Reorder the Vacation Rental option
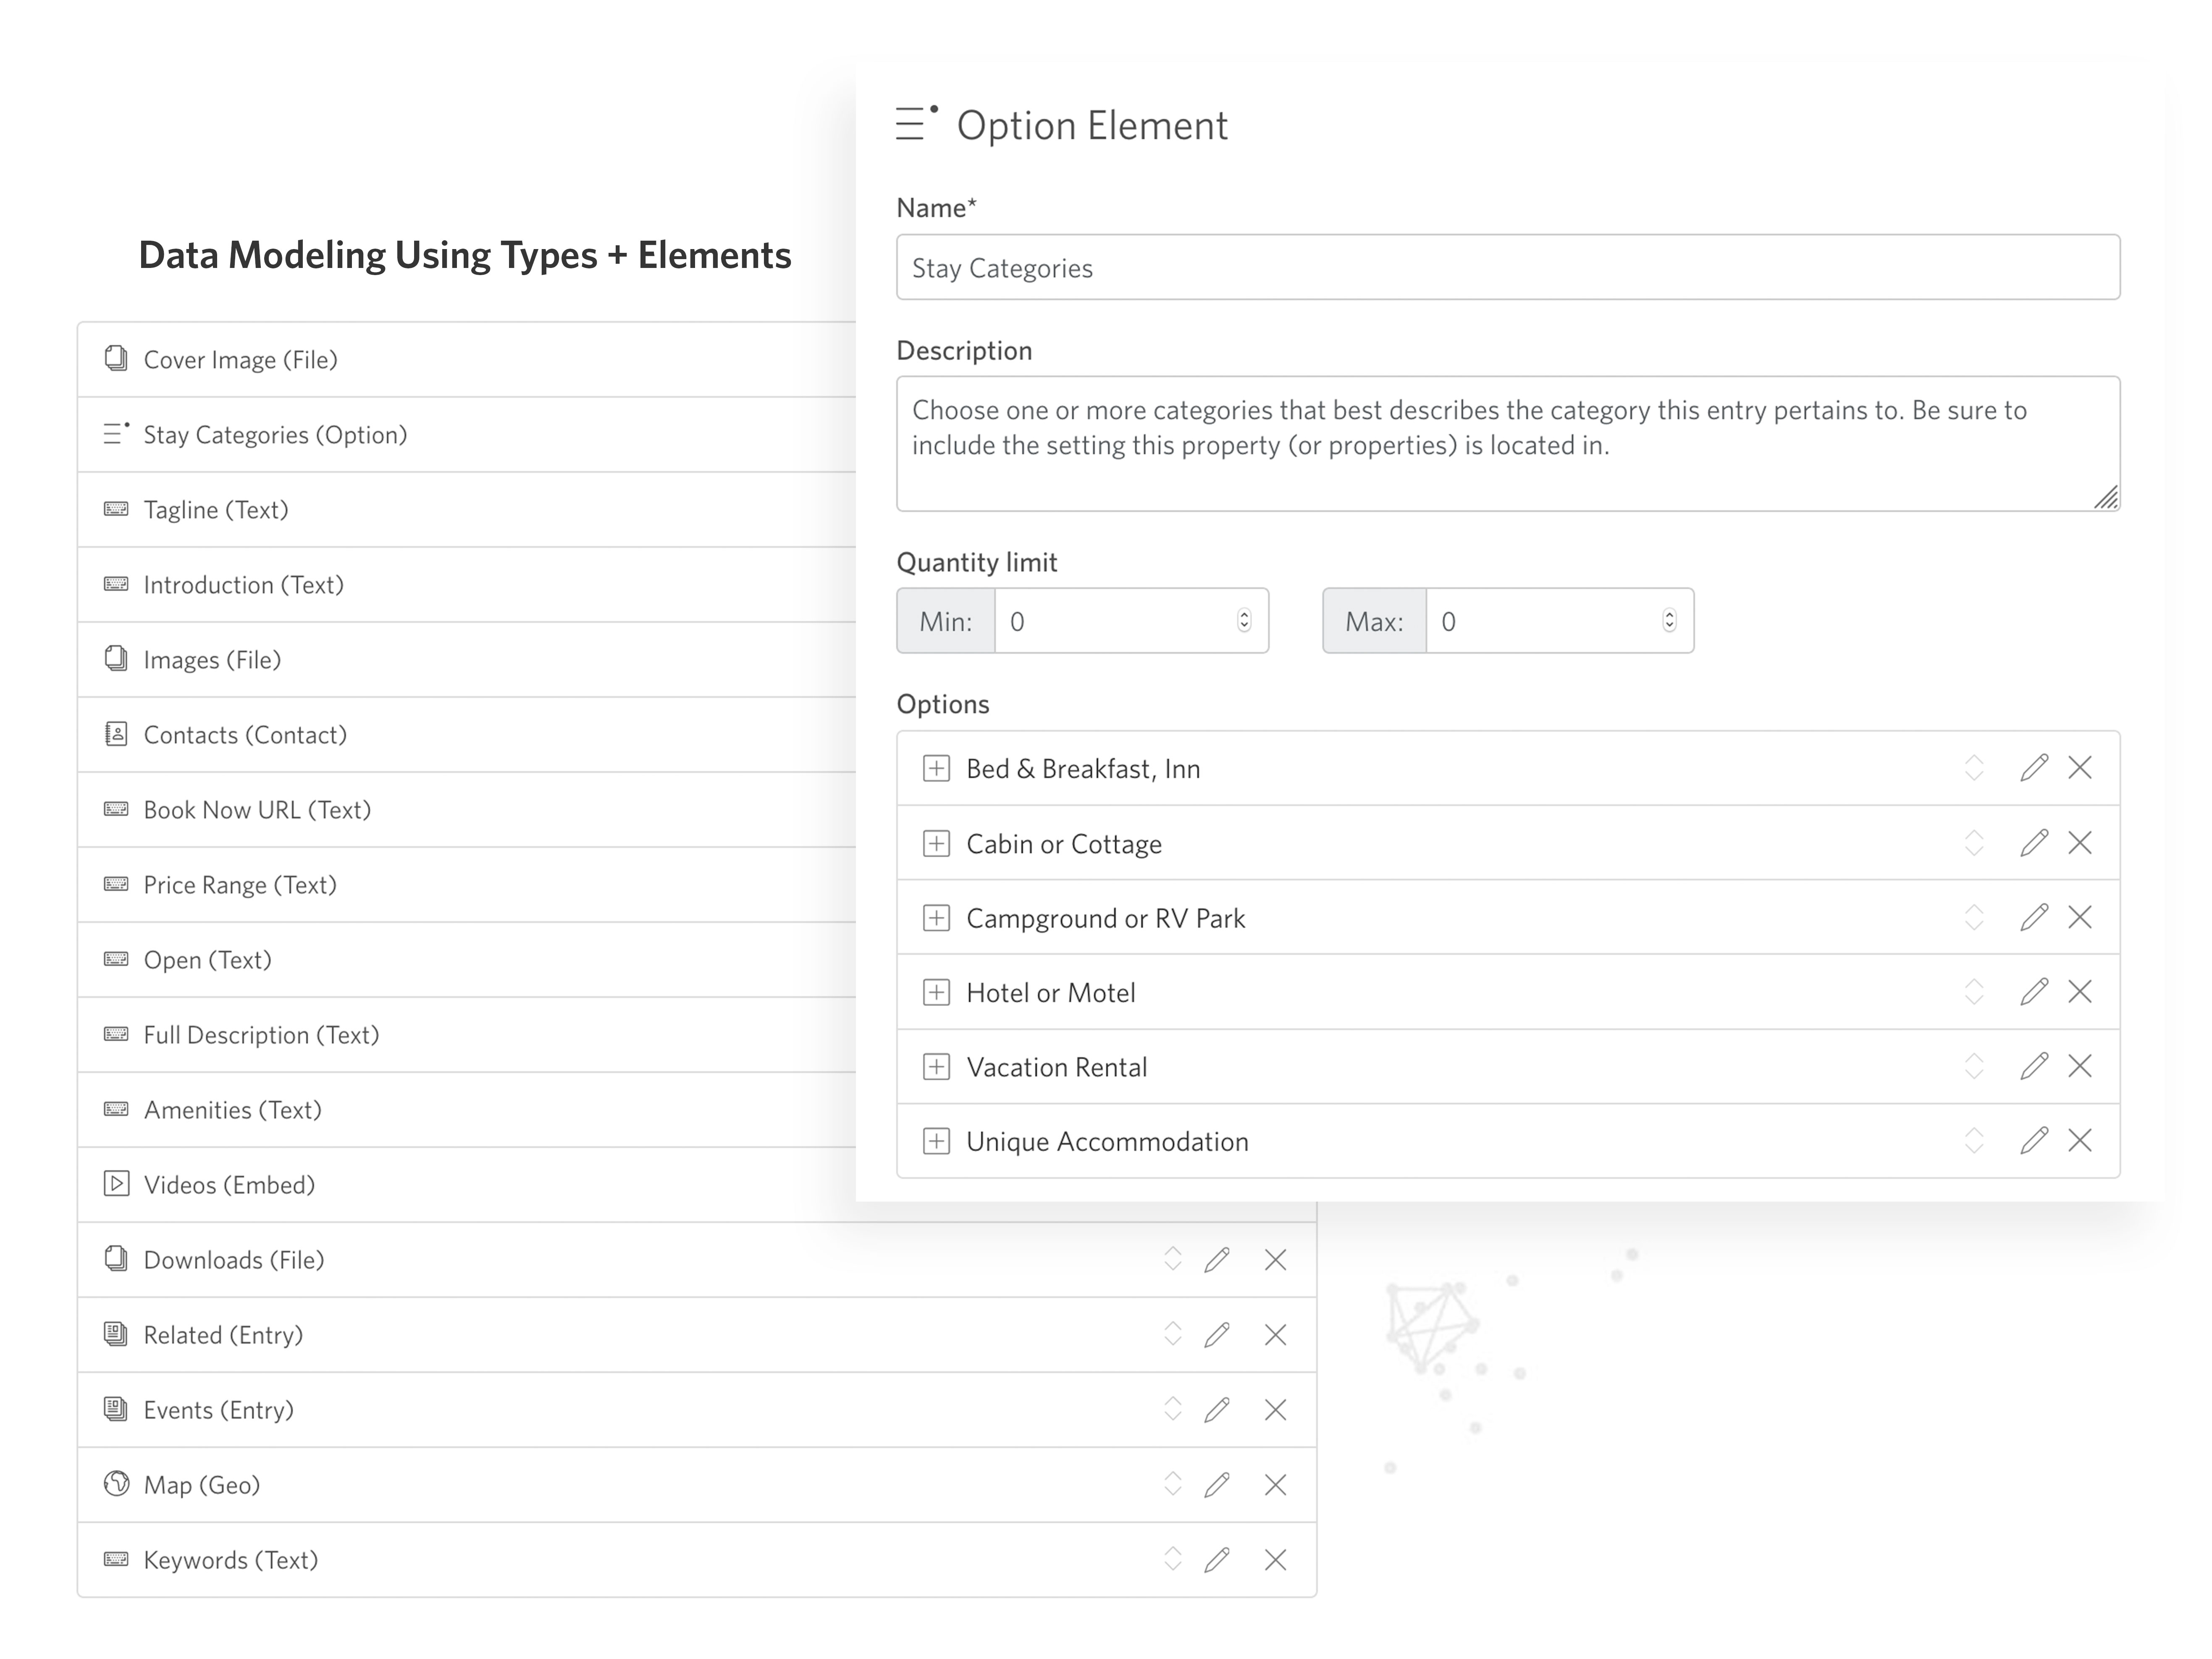 click(1974, 1066)
